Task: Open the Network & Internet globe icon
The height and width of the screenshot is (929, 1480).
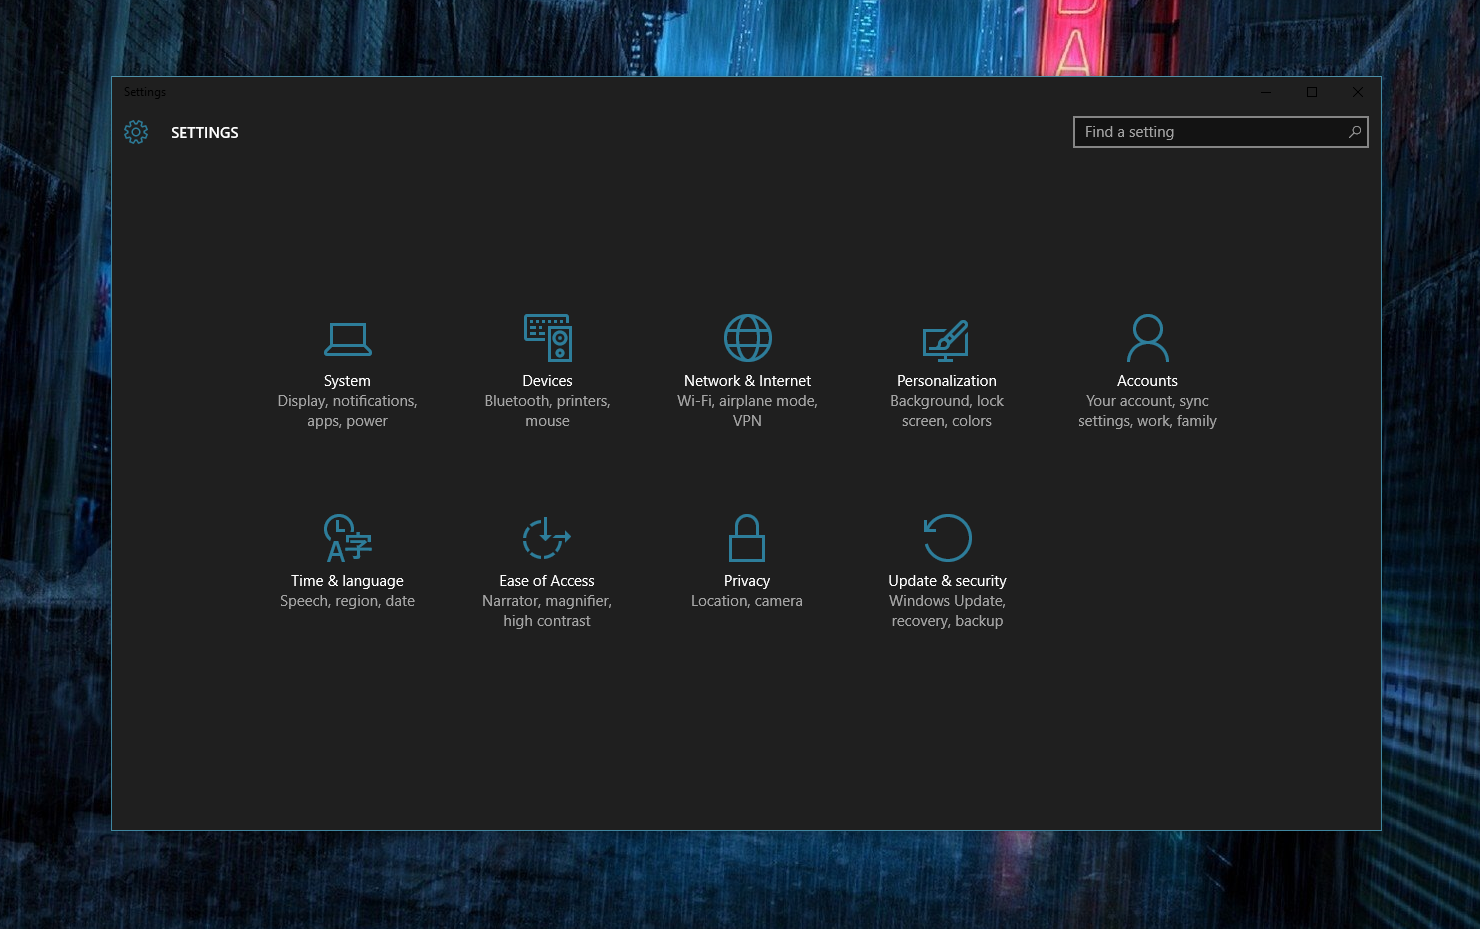Action: 748,338
